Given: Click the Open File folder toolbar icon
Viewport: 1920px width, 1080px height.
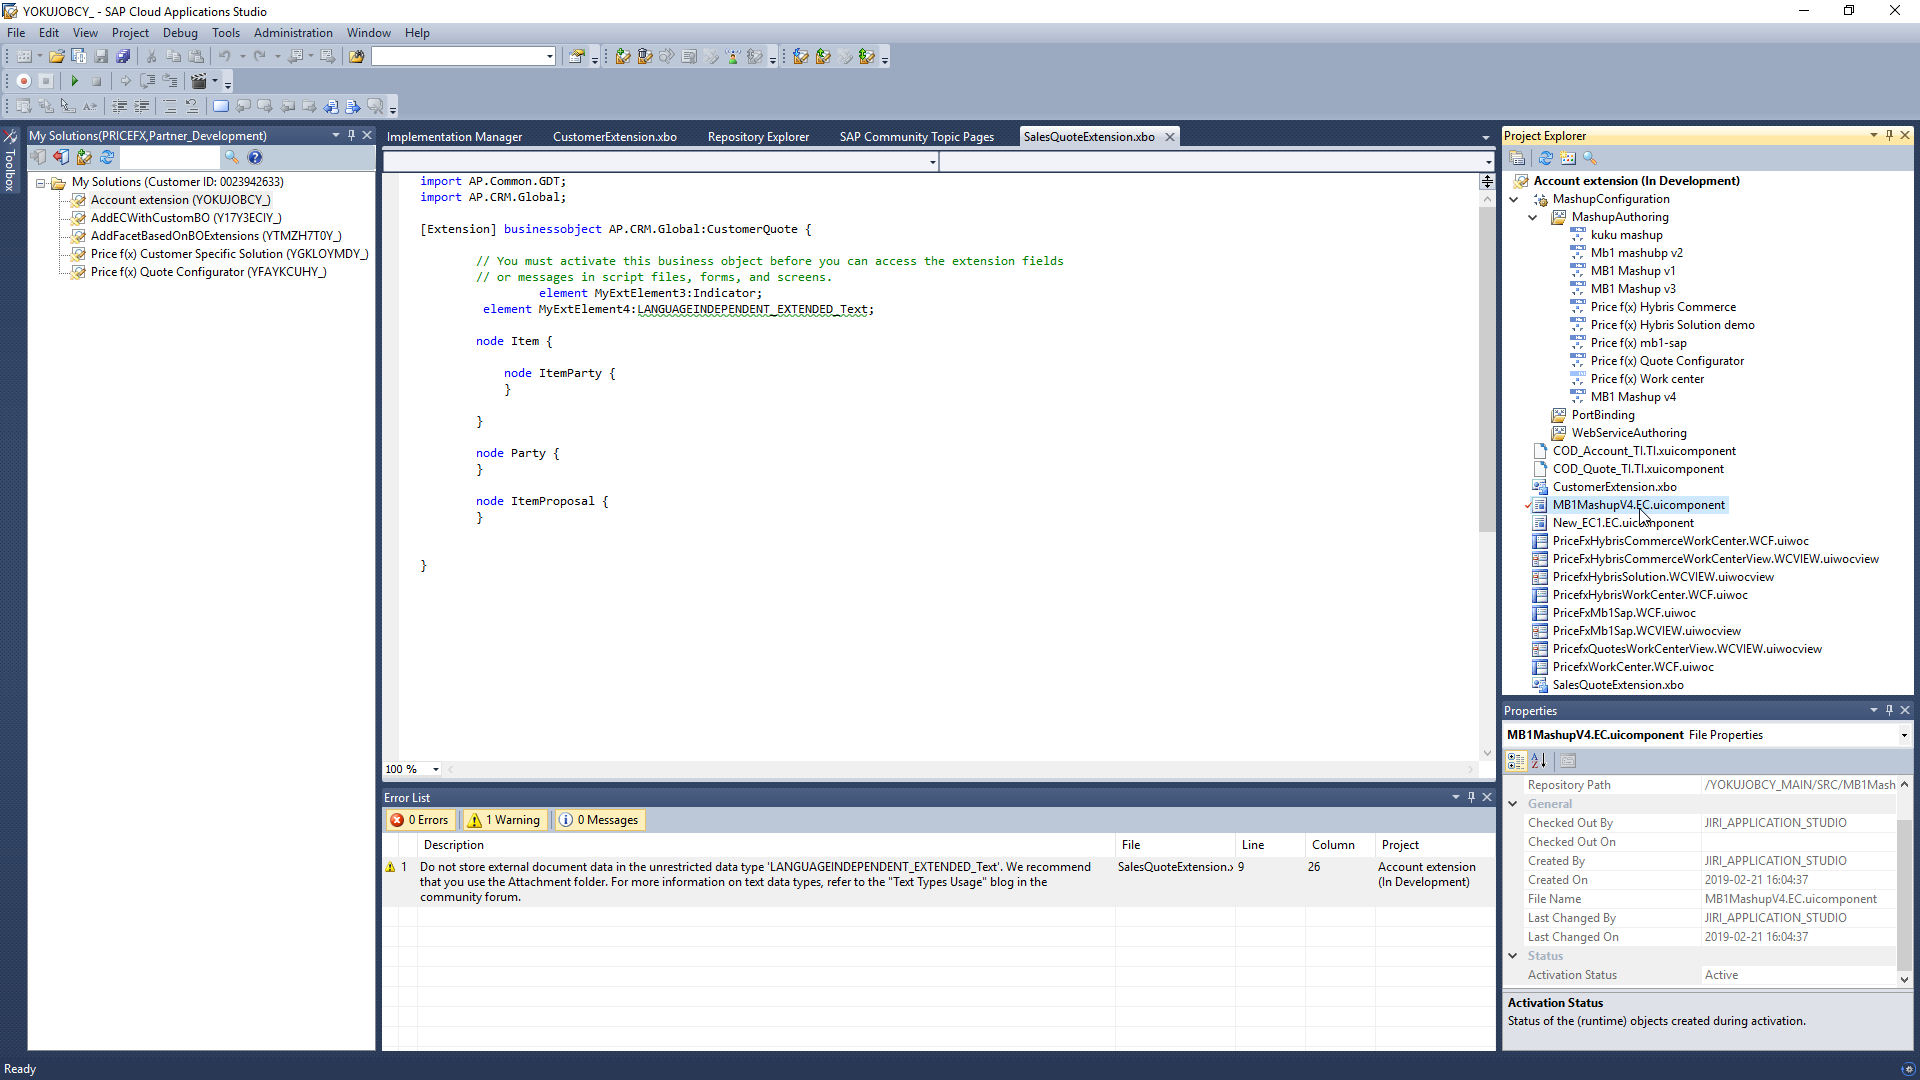Looking at the screenshot, I should click(x=57, y=57).
